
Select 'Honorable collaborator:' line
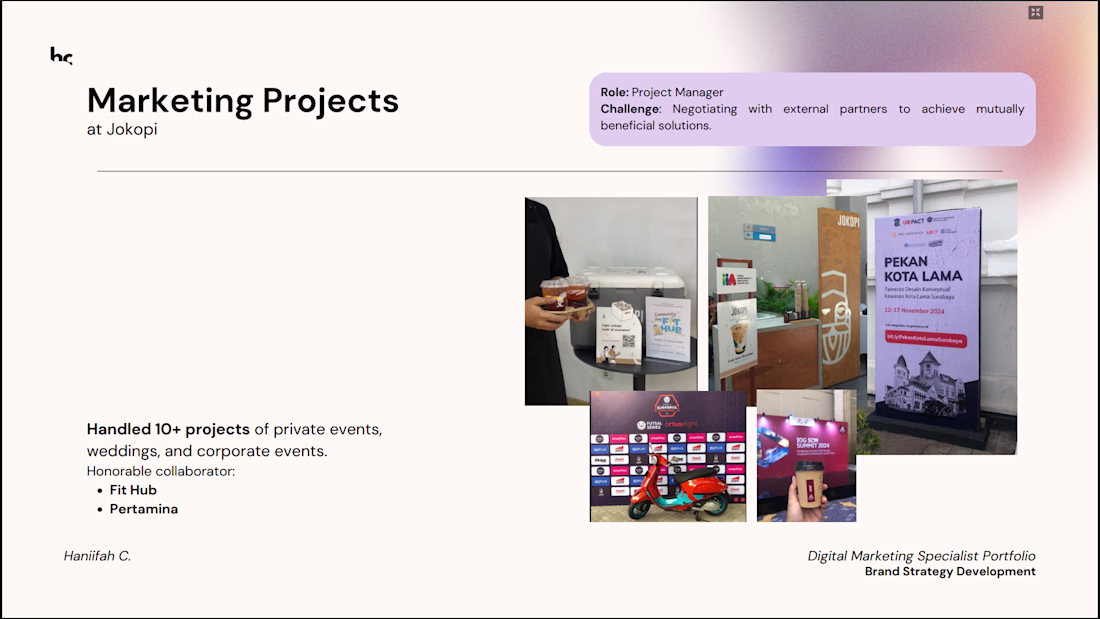[161, 471]
